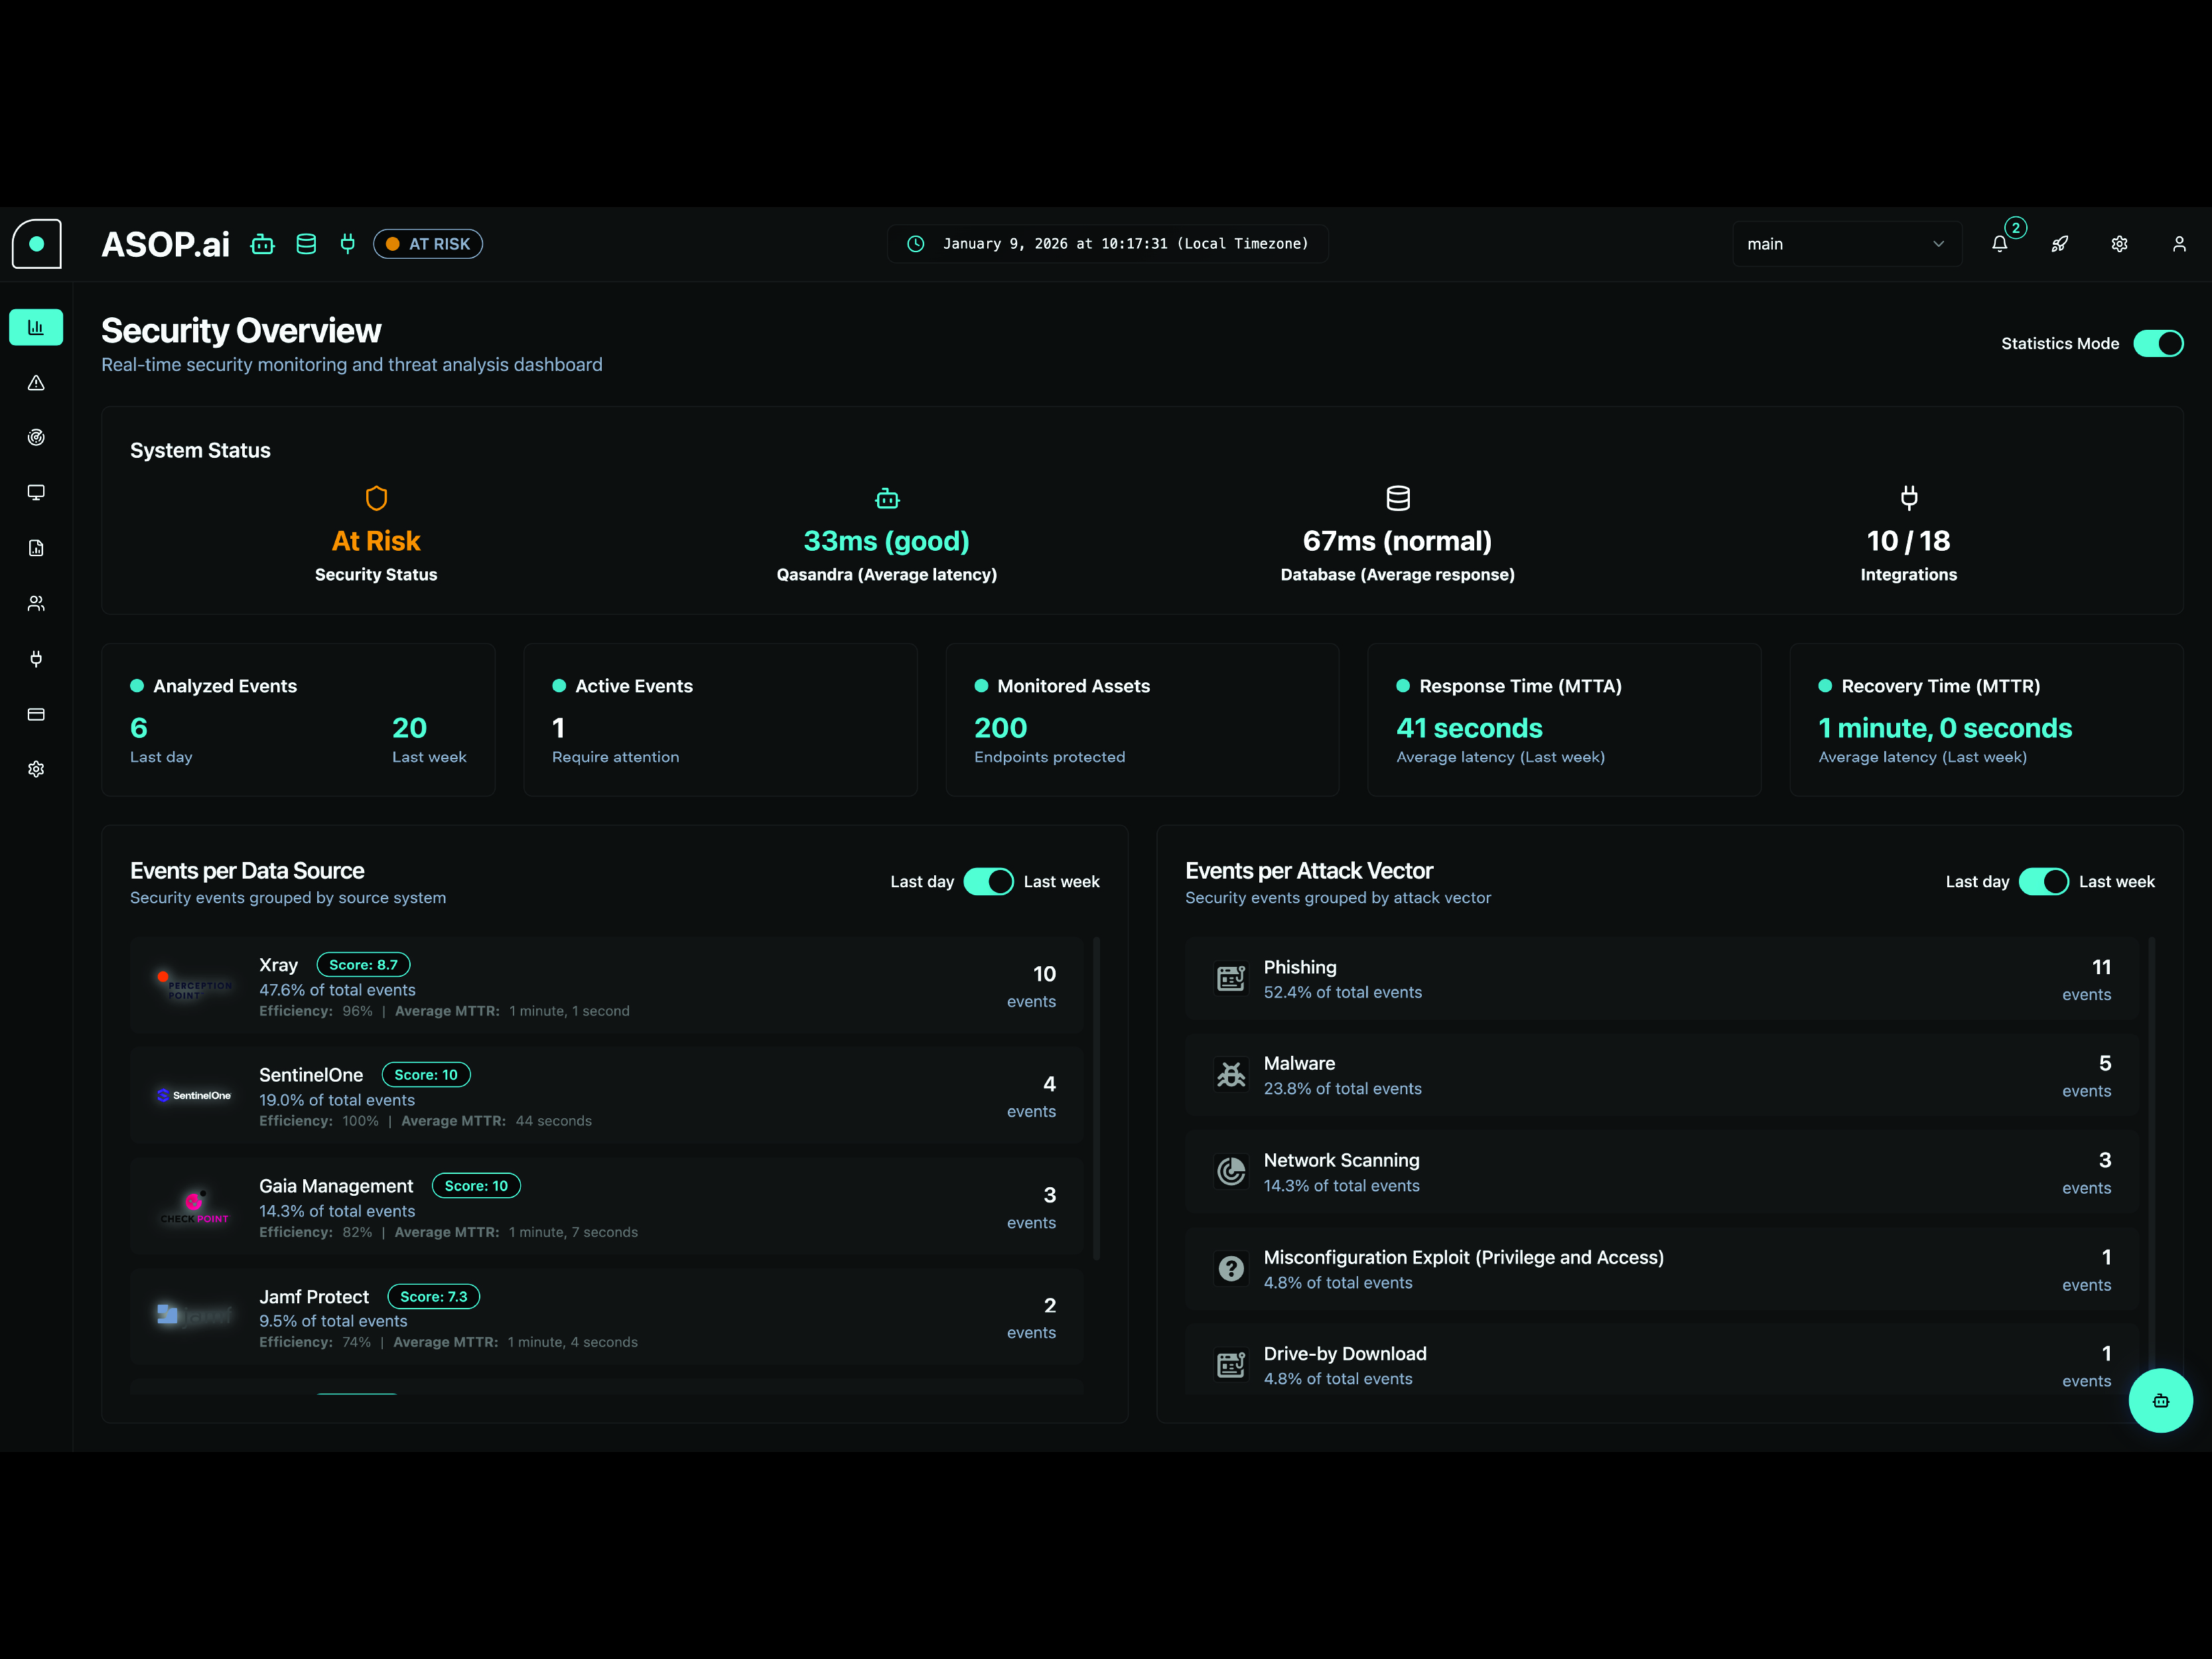The image size is (2212, 1659).
Task: Open the notifications bell icon
Action: pyautogui.click(x=1999, y=244)
